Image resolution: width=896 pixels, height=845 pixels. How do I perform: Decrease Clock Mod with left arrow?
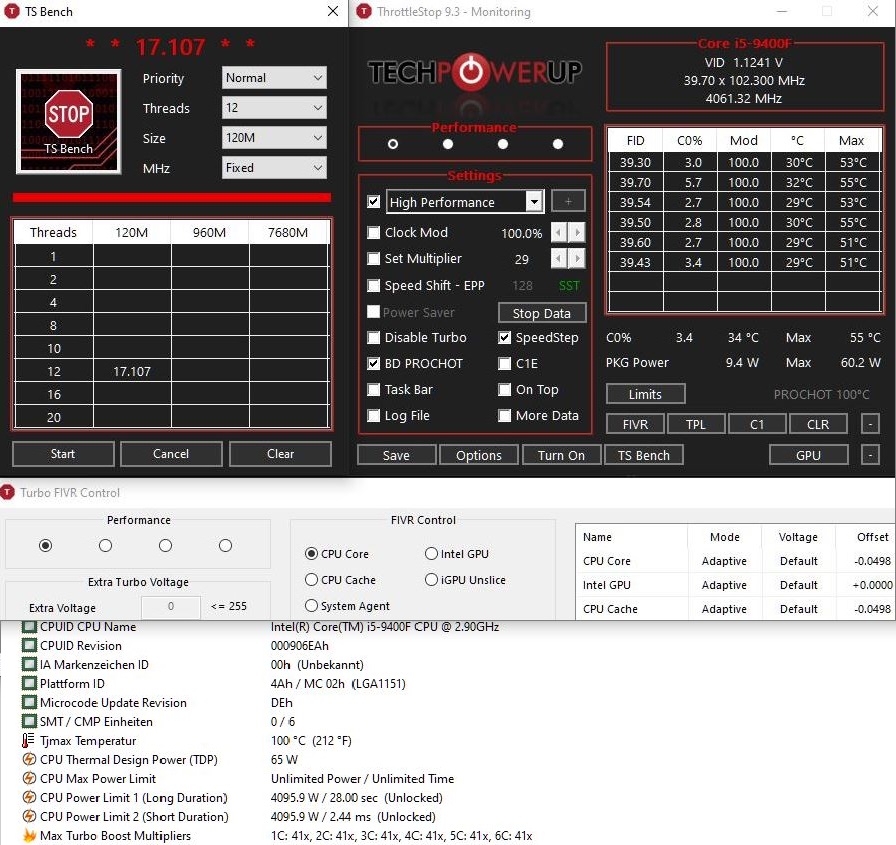(559, 233)
